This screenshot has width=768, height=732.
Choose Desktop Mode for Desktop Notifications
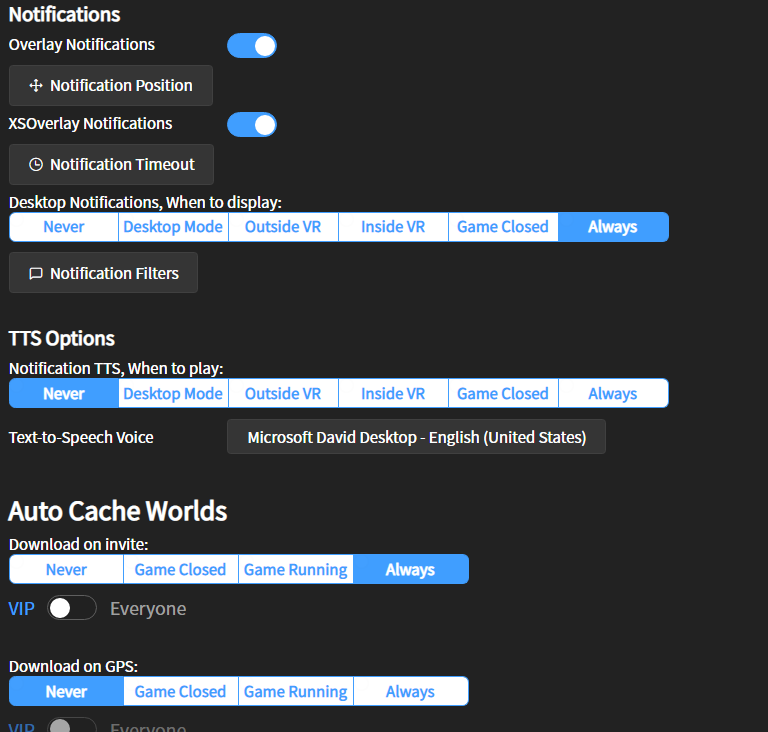click(x=173, y=227)
